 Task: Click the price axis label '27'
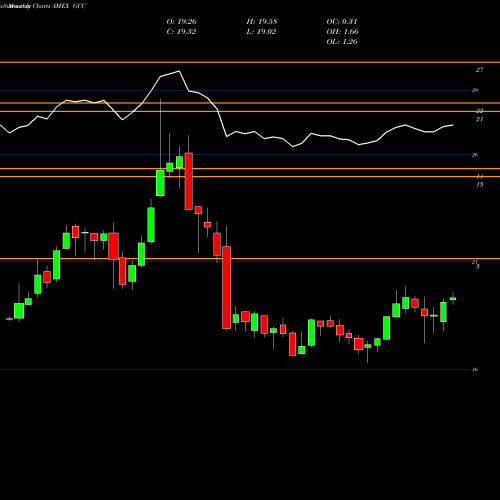[x=479, y=70]
